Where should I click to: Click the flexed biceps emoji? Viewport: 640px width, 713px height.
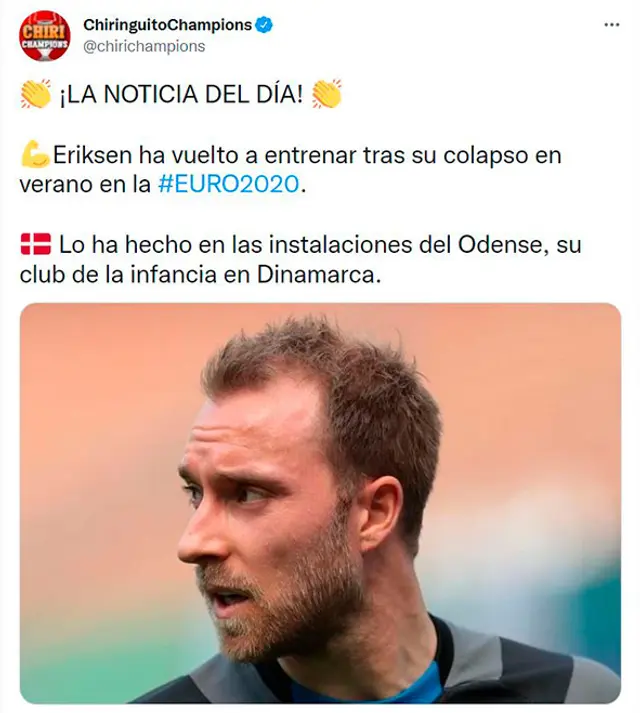35,155
